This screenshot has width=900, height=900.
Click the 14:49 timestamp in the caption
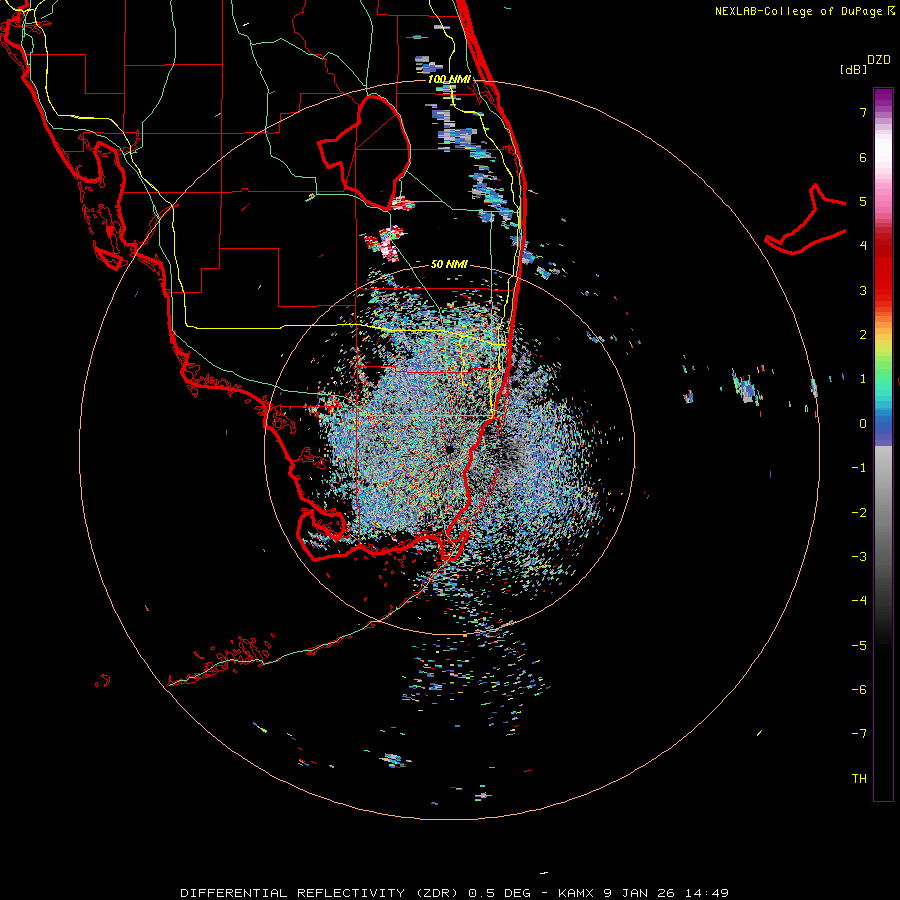707,893
